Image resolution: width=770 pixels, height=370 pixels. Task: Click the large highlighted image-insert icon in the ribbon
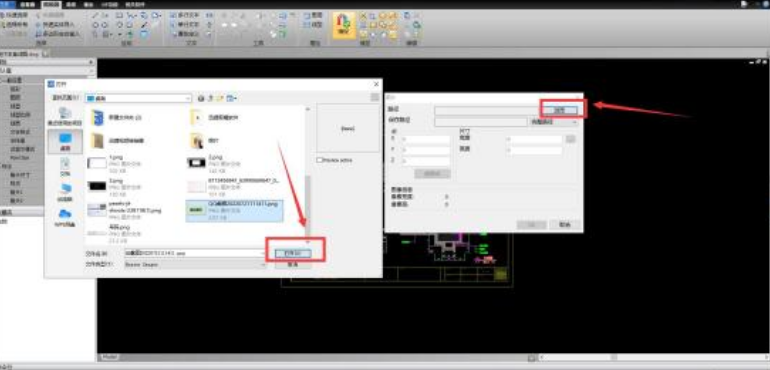pos(344,25)
